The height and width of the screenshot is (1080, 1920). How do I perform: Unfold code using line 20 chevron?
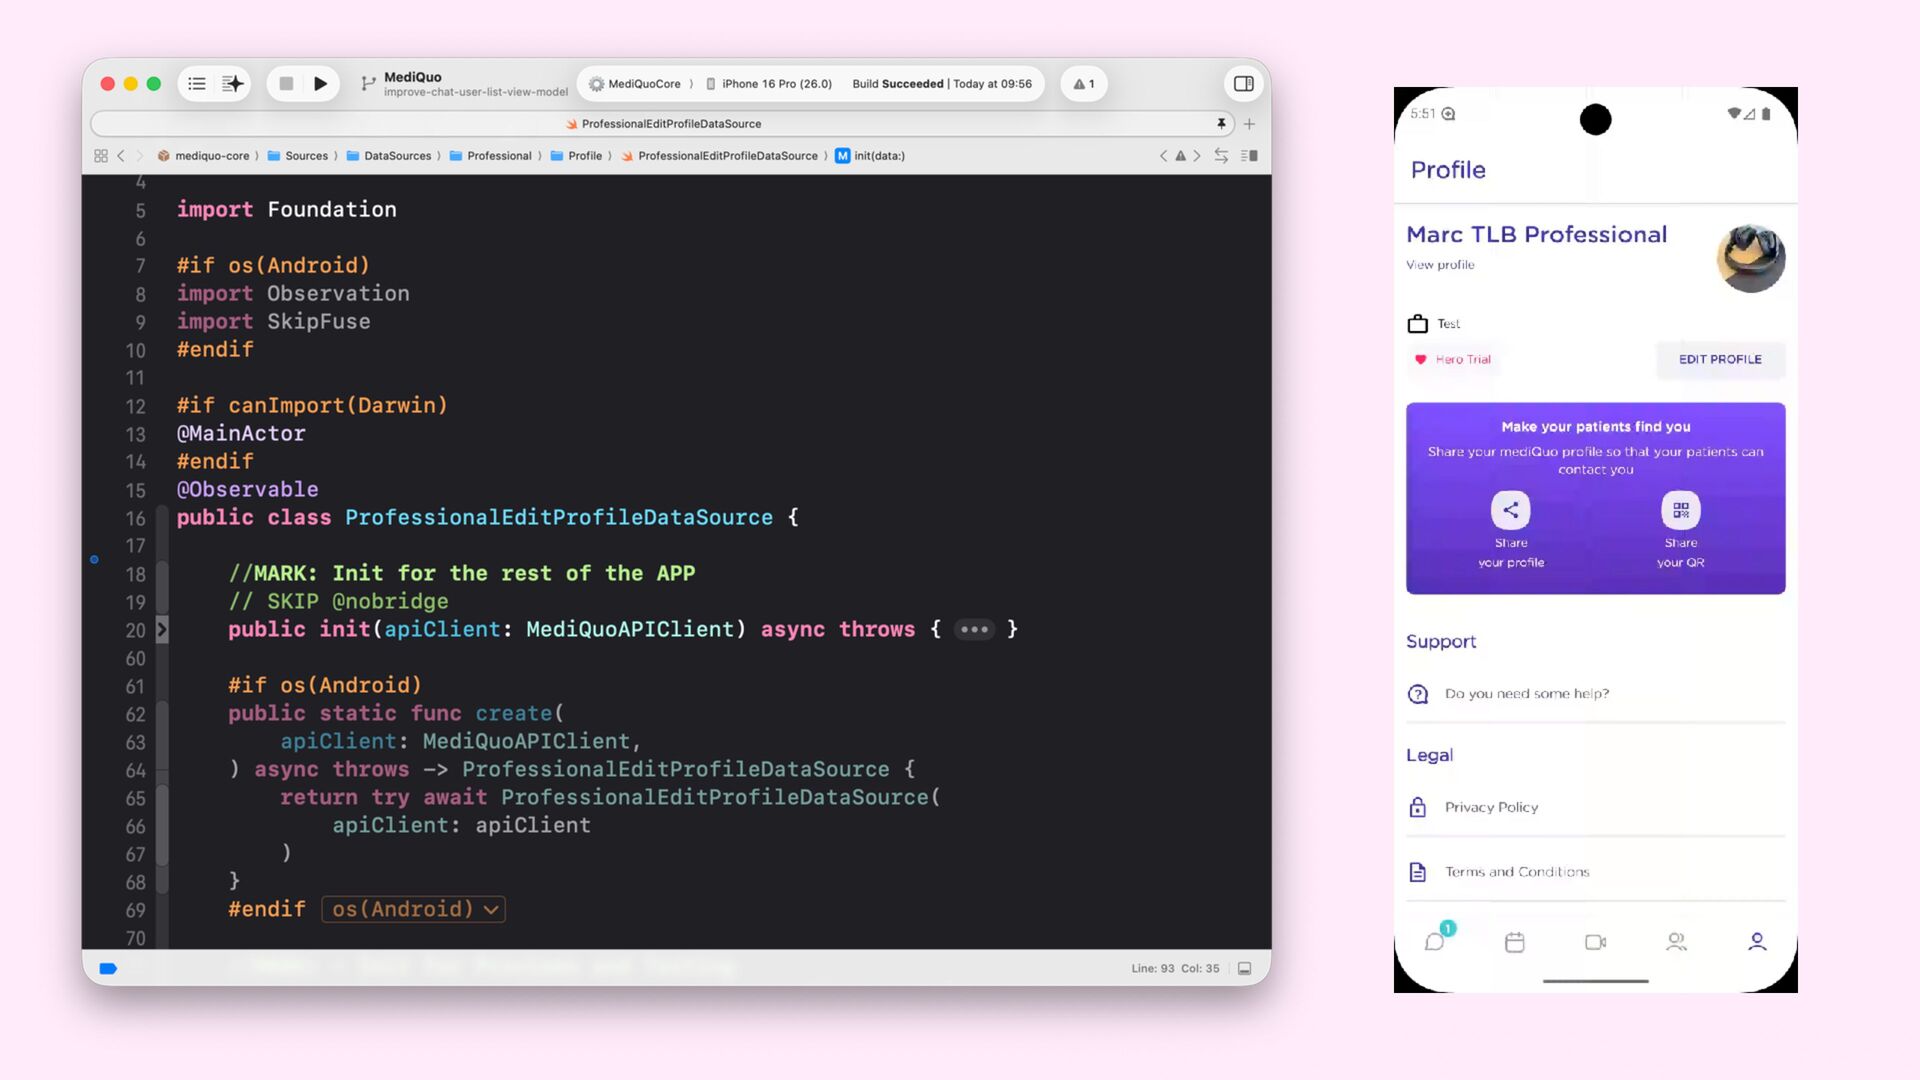pyautogui.click(x=162, y=630)
